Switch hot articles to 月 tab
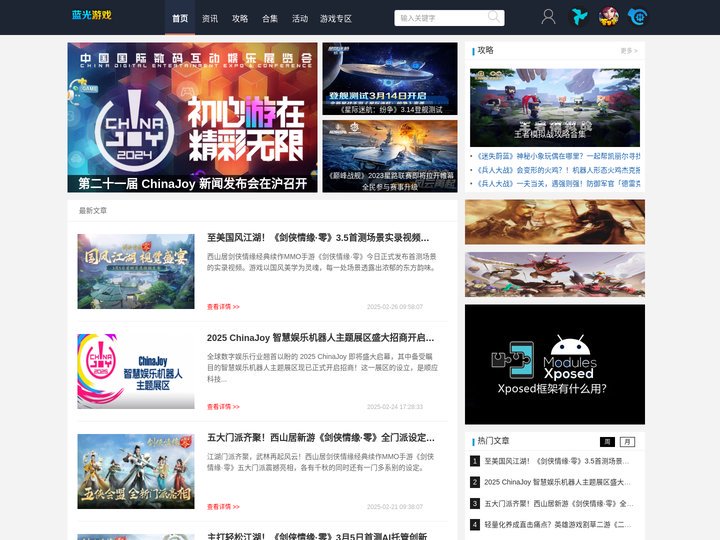 click(627, 442)
